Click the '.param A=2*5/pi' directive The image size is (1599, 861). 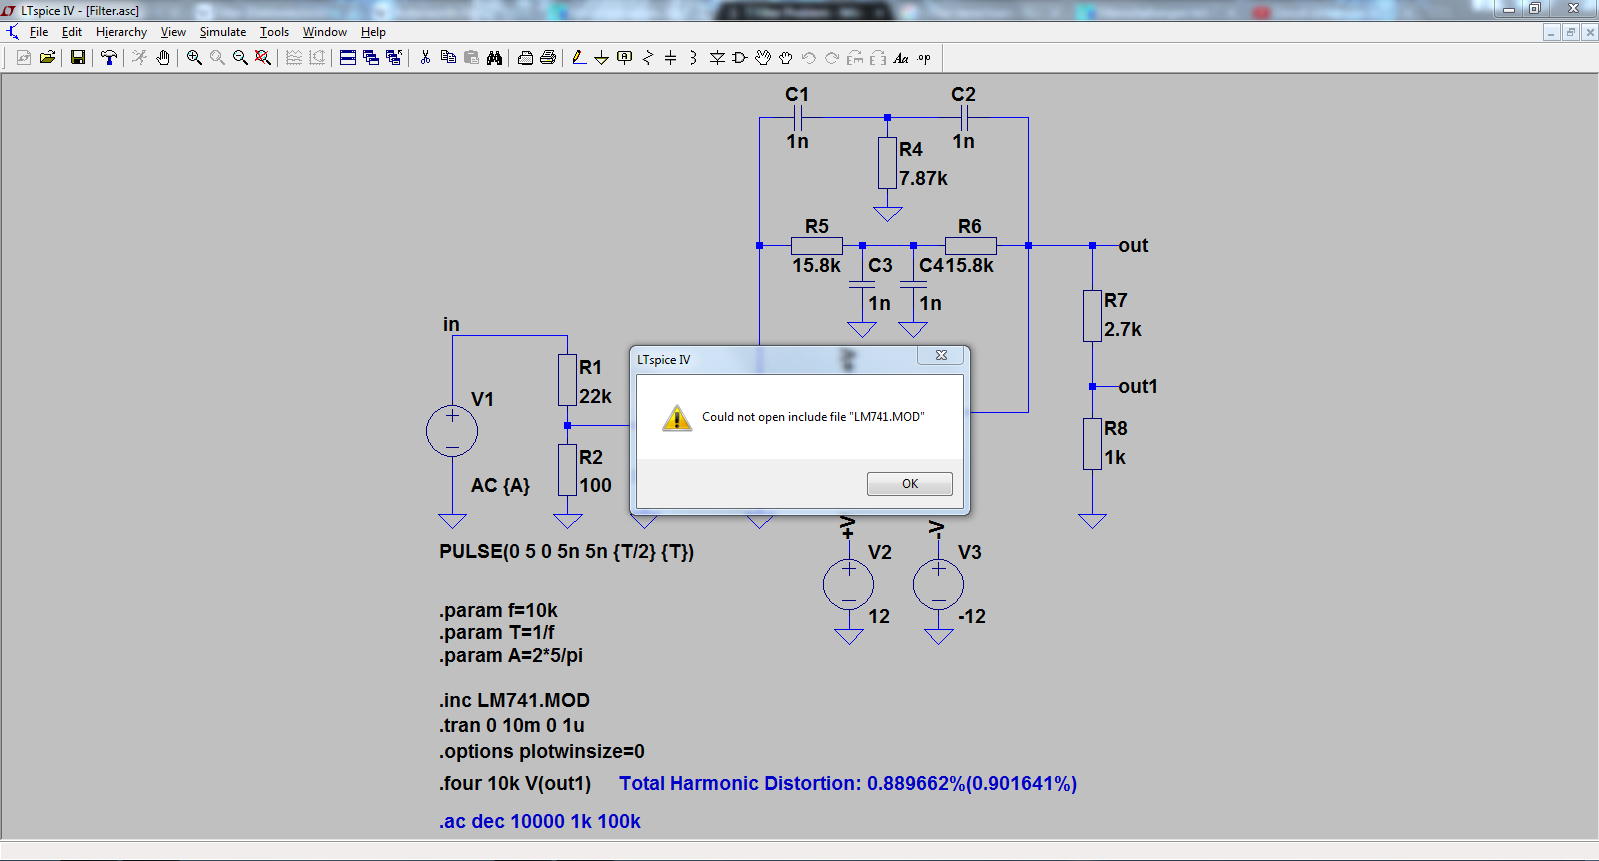coord(511,655)
